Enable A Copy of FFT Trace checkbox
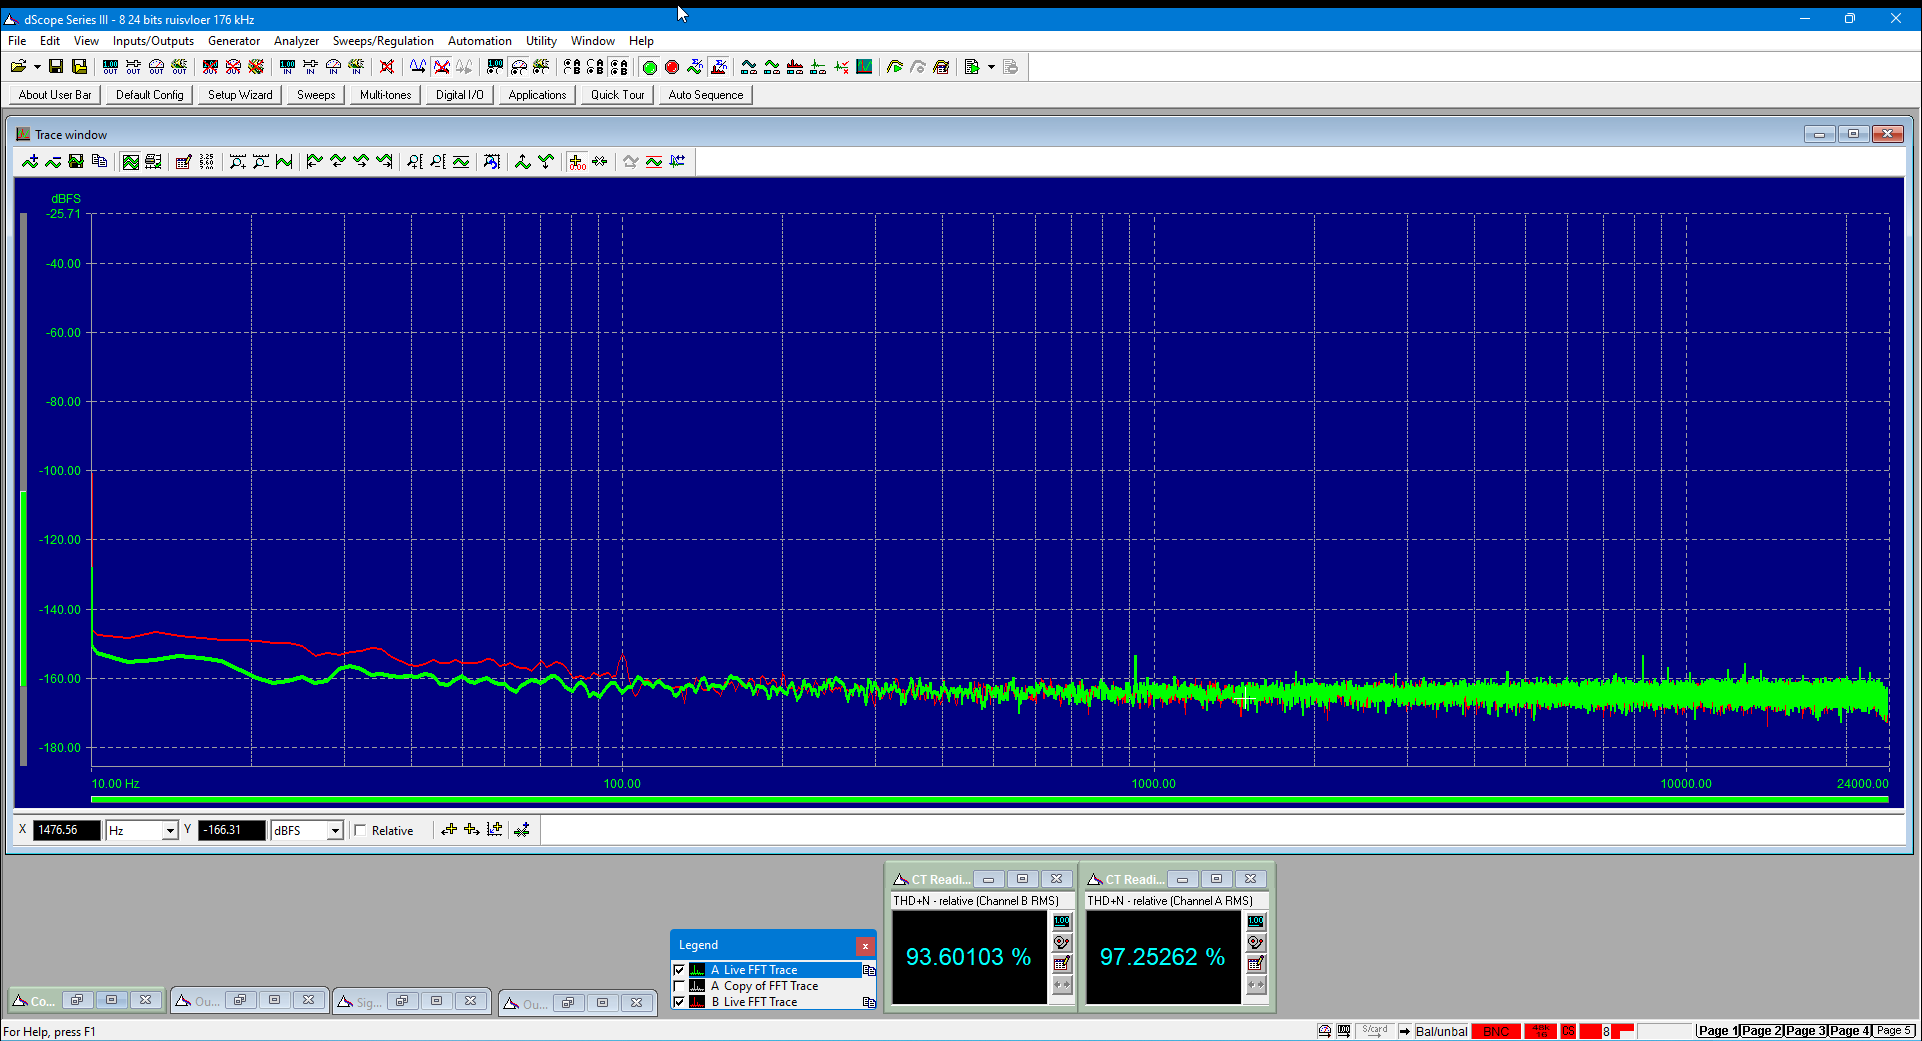This screenshot has width=1922, height=1041. click(679, 986)
